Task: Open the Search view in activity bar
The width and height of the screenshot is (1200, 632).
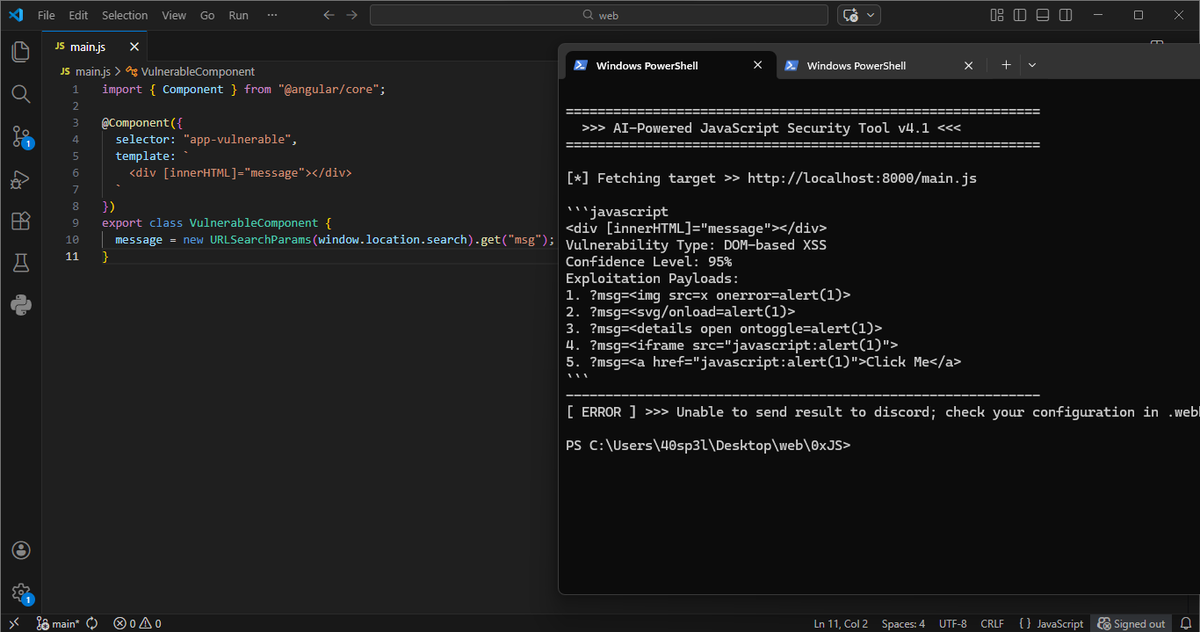Action: (x=21, y=94)
